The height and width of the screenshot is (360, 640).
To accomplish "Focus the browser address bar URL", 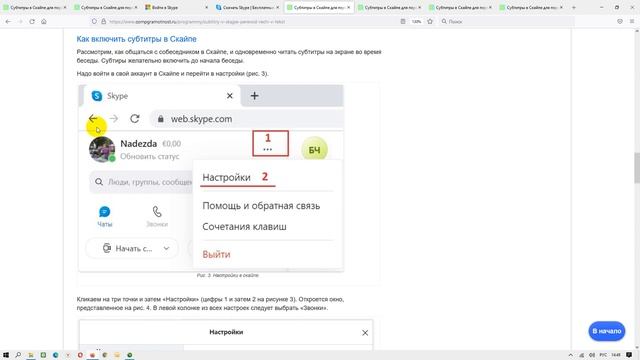I will click(197, 22).
